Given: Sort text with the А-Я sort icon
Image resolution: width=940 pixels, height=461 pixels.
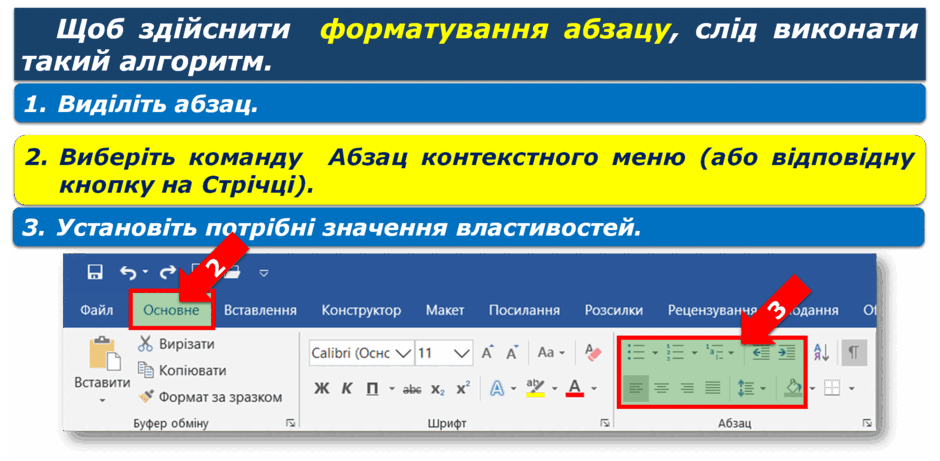Looking at the screenshot, I should pos(821,353).
